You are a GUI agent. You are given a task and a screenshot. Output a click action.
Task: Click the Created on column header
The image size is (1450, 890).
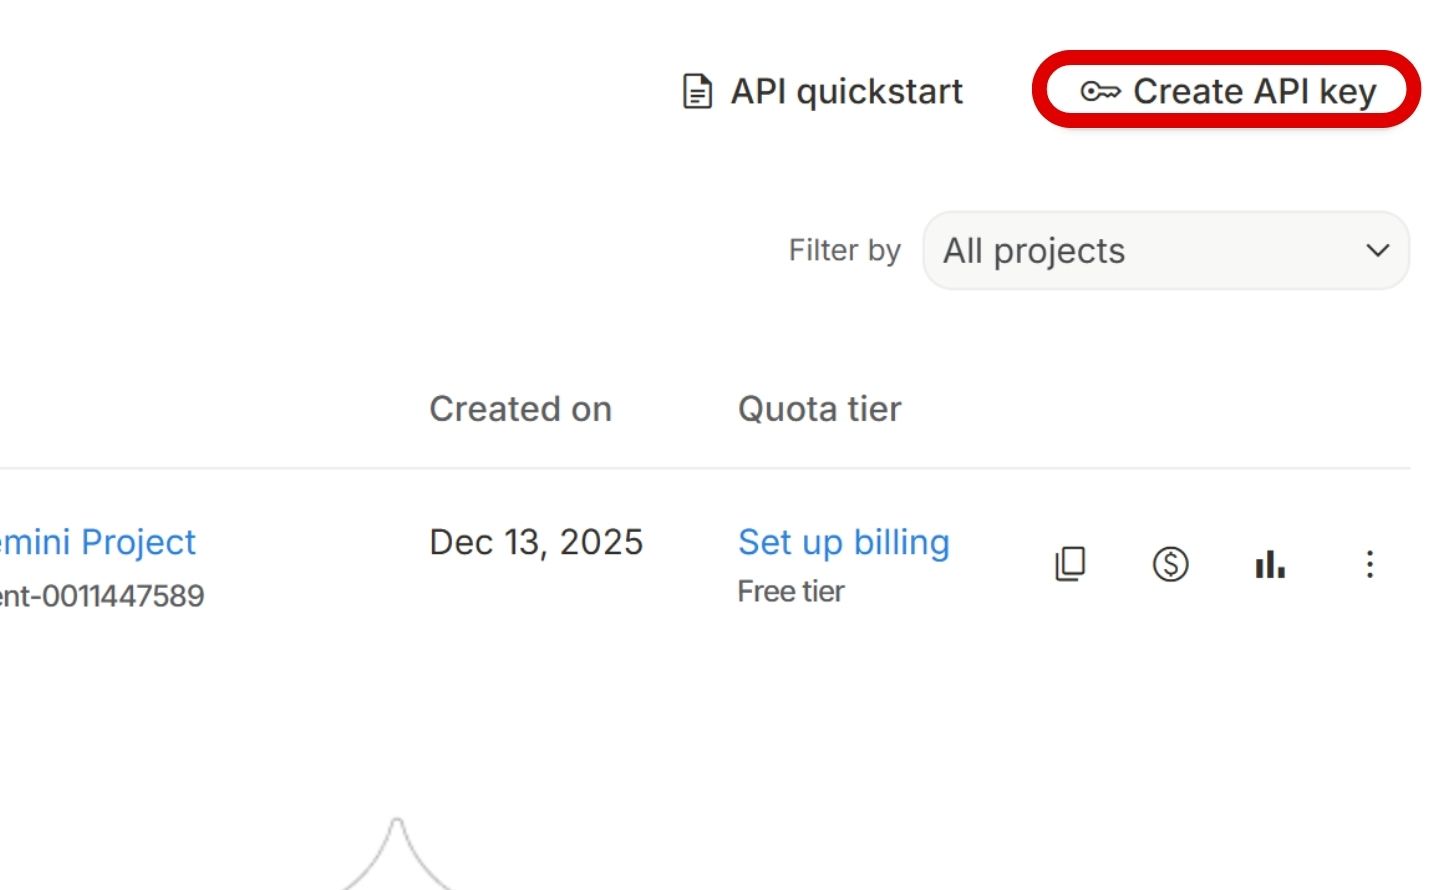[x=520, y=409]
